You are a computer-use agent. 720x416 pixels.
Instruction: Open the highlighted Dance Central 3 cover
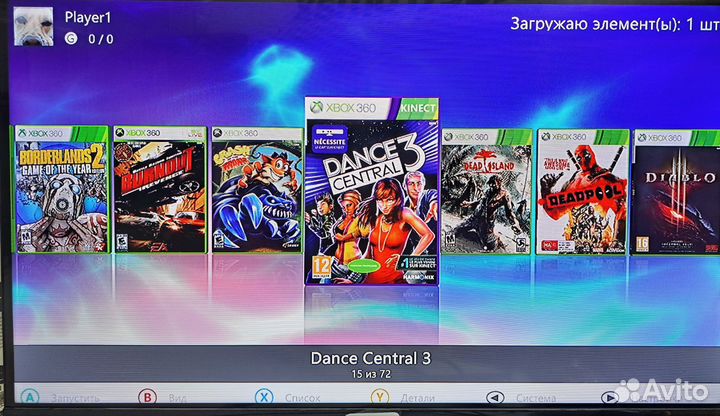pos(371,191)
